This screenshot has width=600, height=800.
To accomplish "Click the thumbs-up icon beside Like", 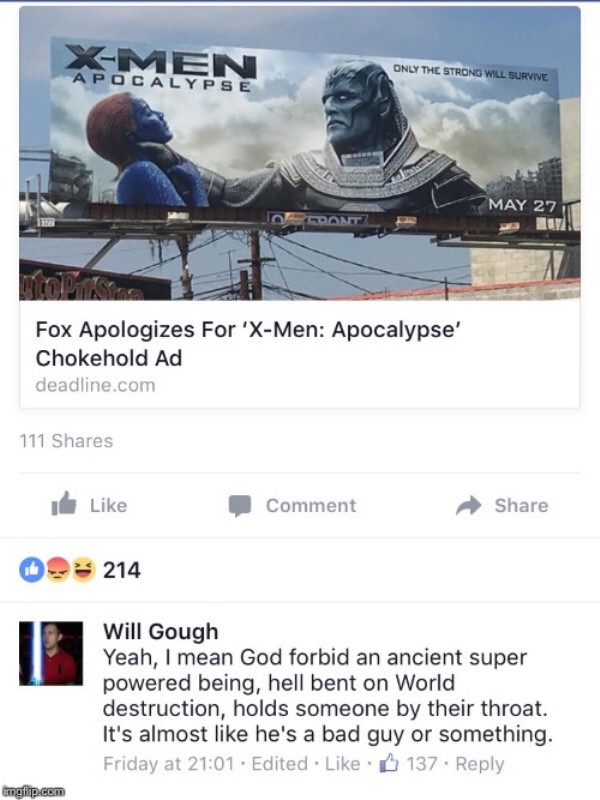I will [64, 504].
